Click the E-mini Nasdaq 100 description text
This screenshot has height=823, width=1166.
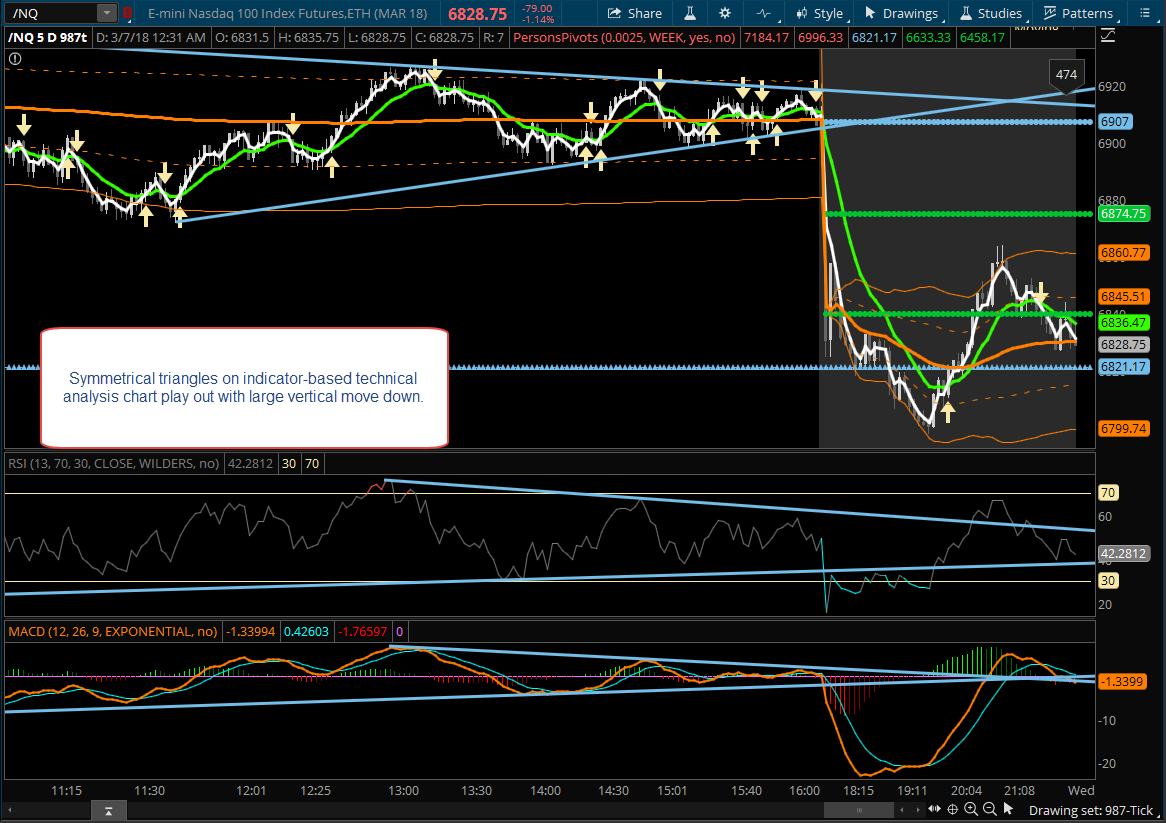point(288,13)
